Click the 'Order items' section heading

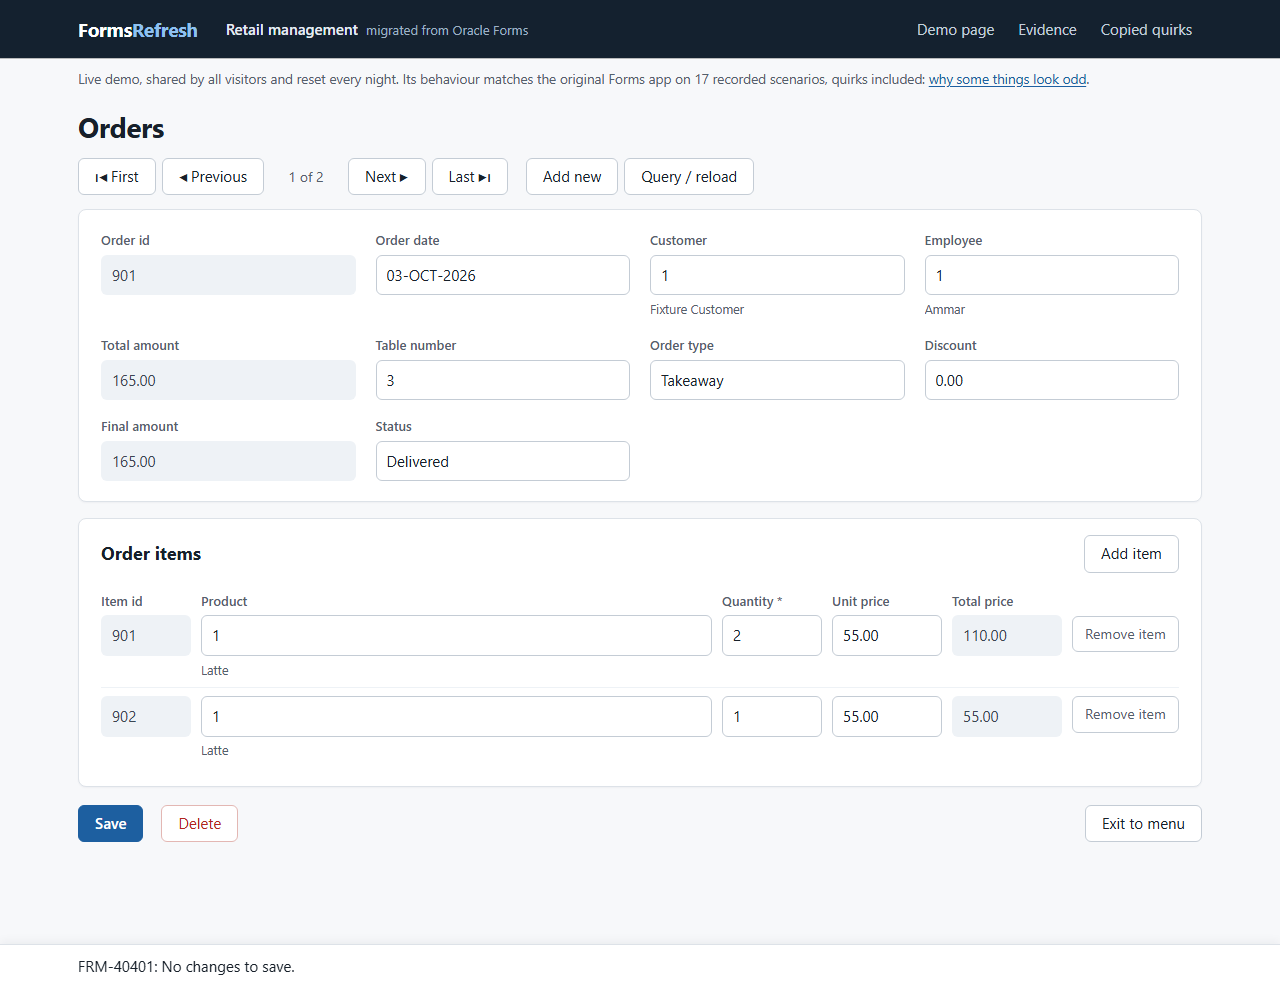click(151, 554)
